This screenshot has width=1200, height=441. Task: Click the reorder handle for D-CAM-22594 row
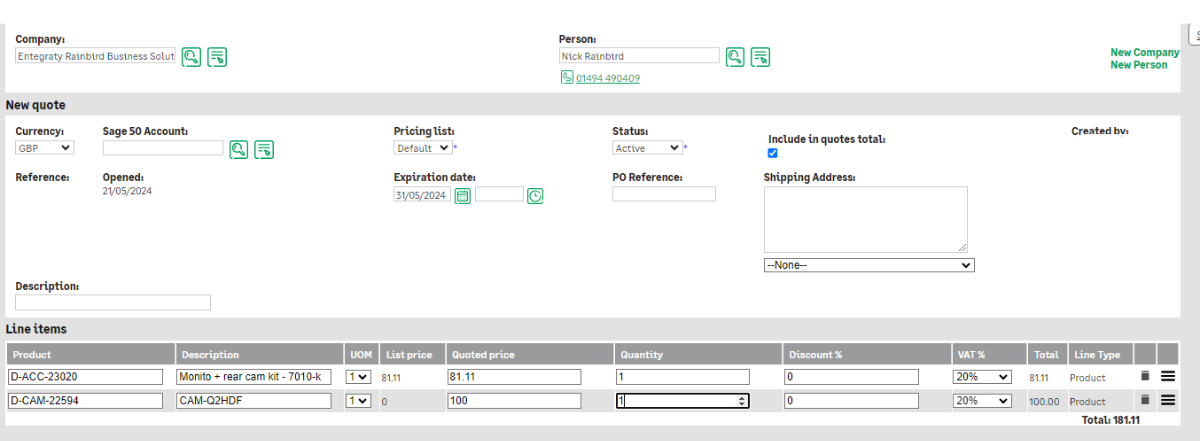[1167, 399]
